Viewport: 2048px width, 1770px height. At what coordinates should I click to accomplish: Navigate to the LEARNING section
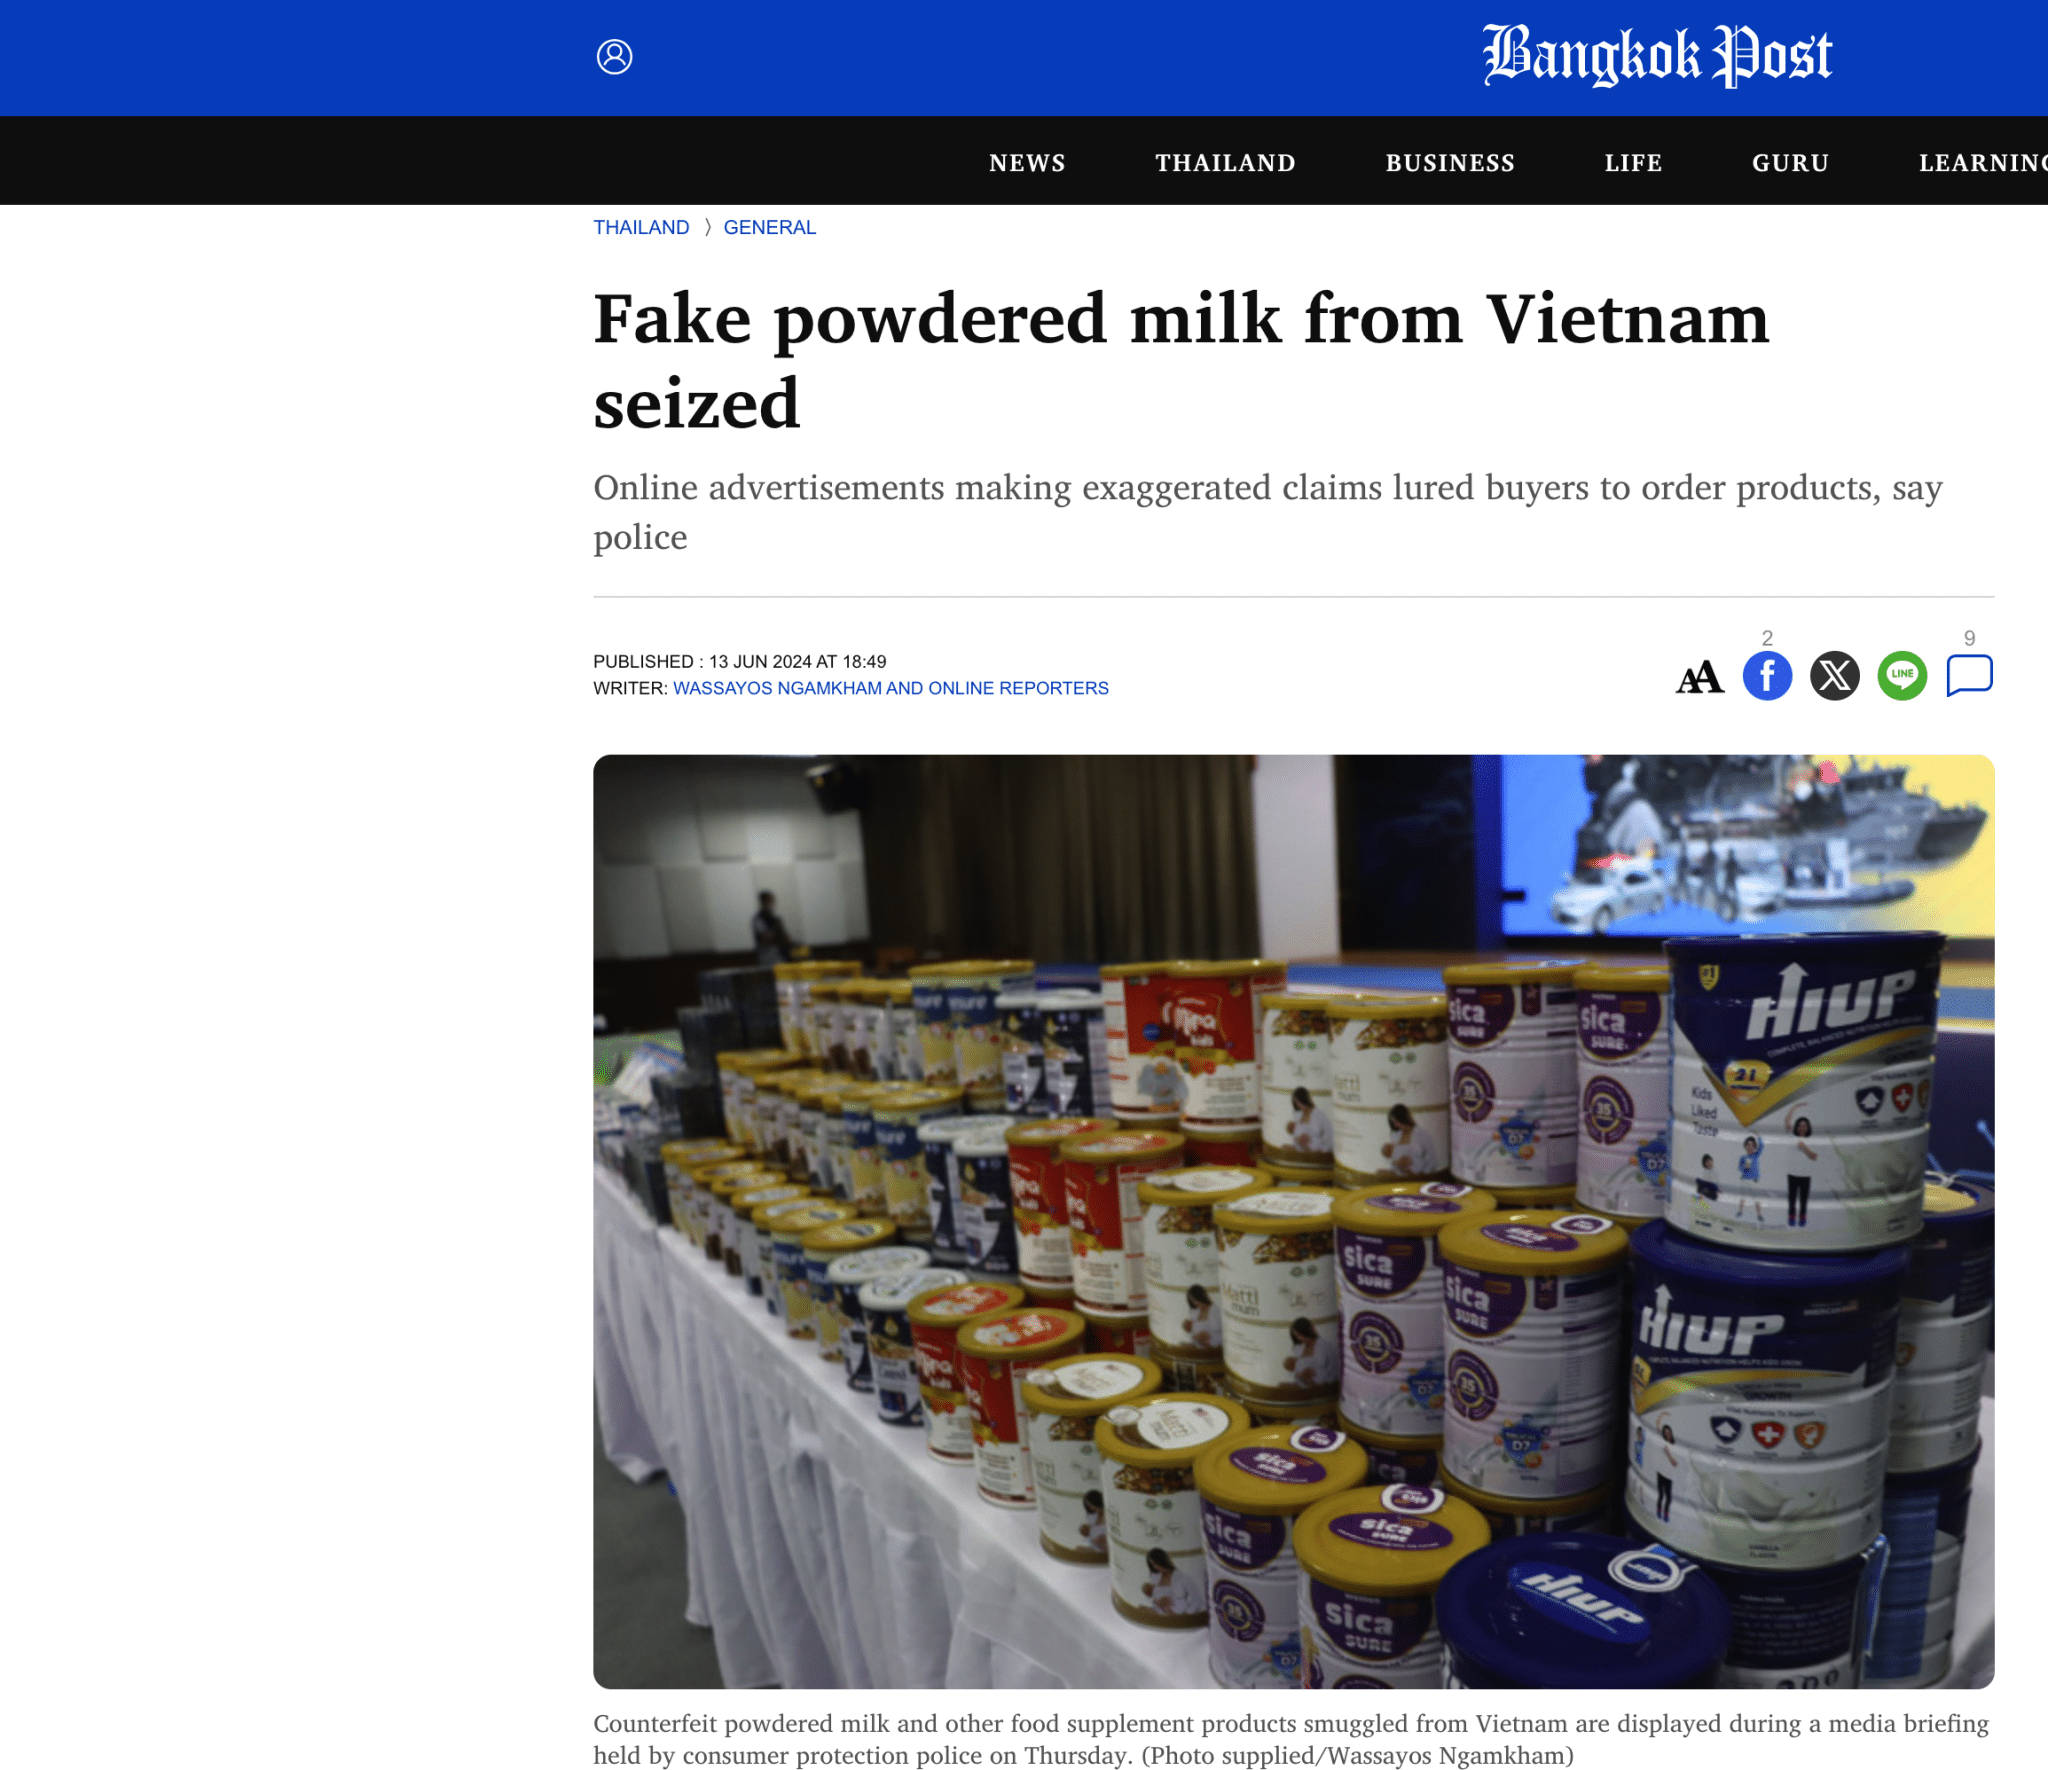(x=1982, y=163)
